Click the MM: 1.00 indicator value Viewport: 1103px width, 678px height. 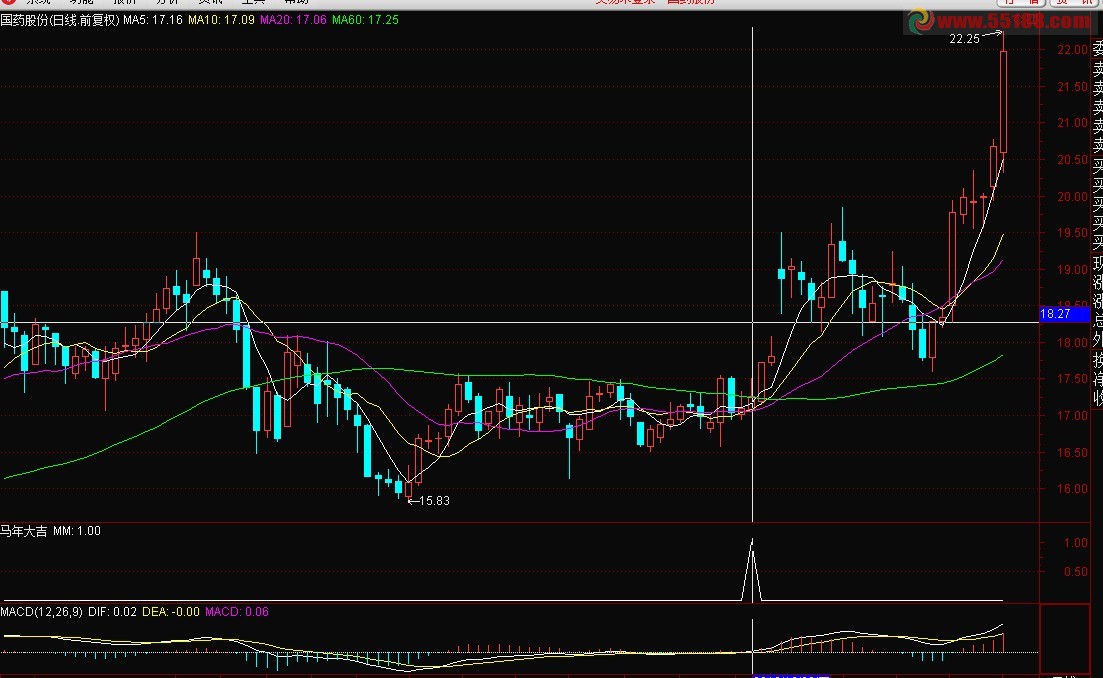pyautogui.click(x=77, y=531)
